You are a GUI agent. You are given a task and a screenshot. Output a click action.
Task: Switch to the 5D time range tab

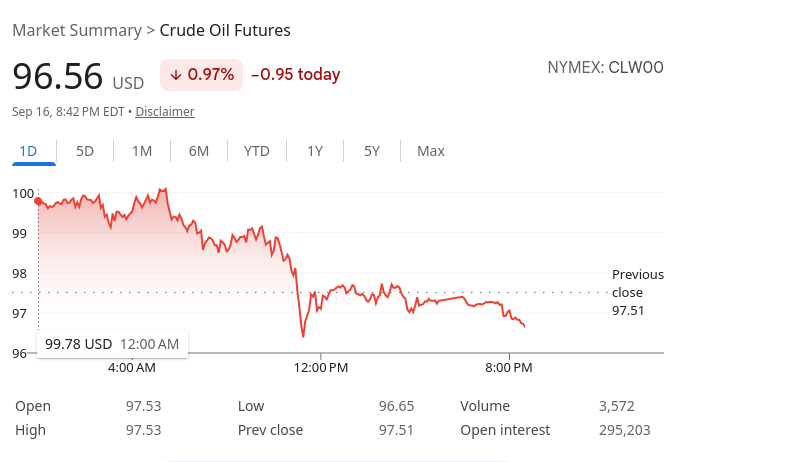click(x=85, y=151)
